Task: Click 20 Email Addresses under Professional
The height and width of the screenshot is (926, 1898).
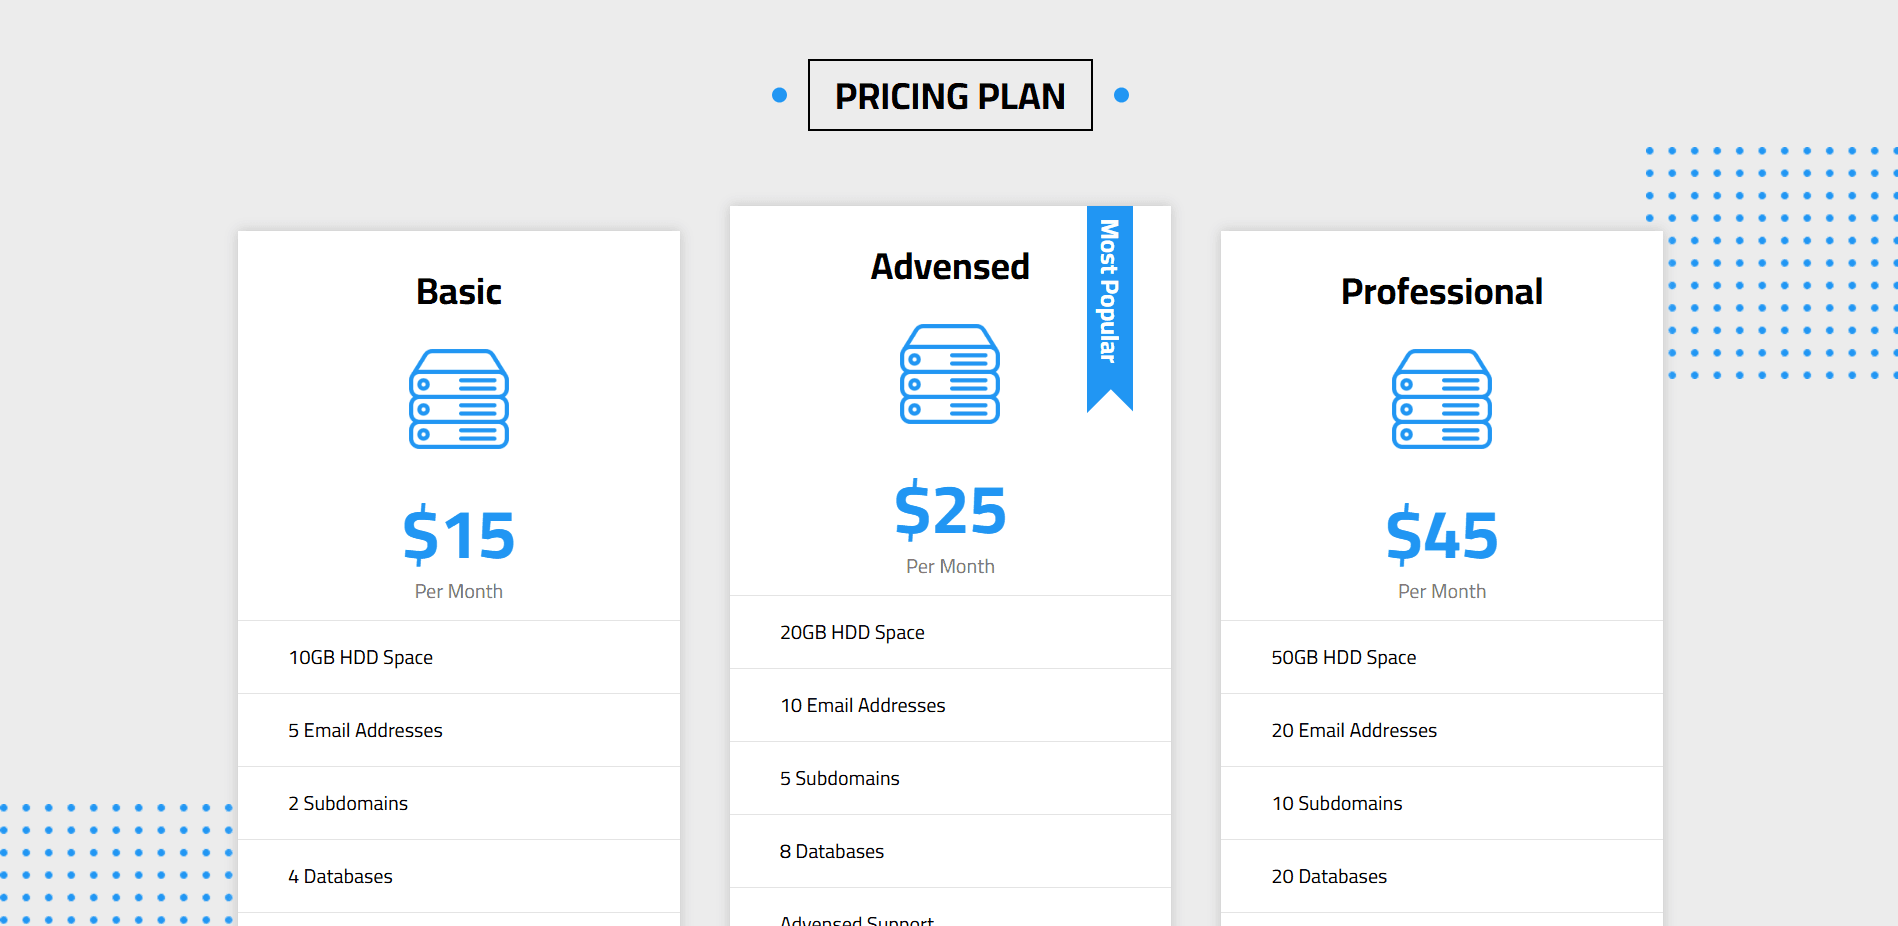Action: (1353, 730)
